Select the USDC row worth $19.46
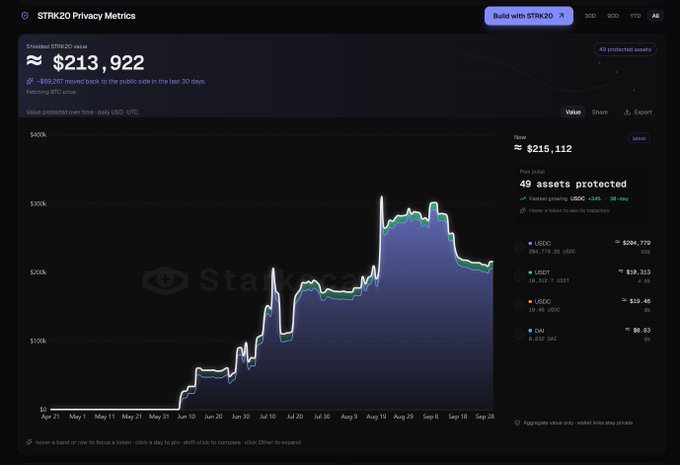Viewport: 680px width, 465px height. [x=582, y=305]
